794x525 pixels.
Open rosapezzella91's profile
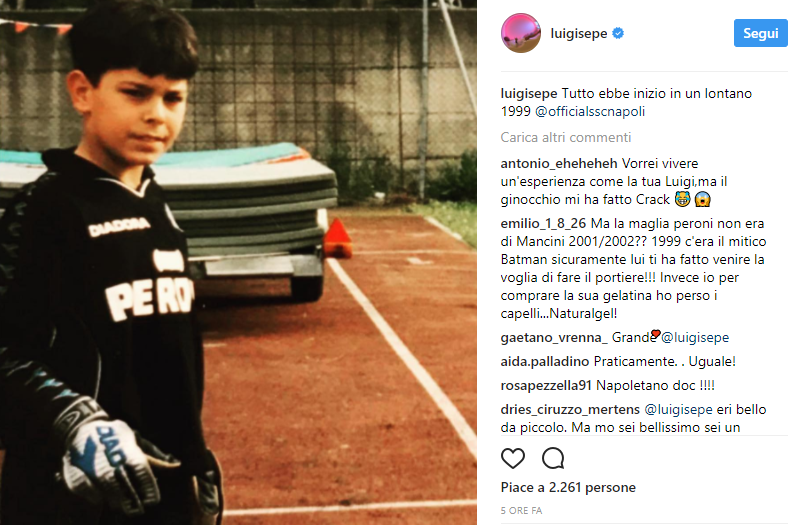point(546,385)
